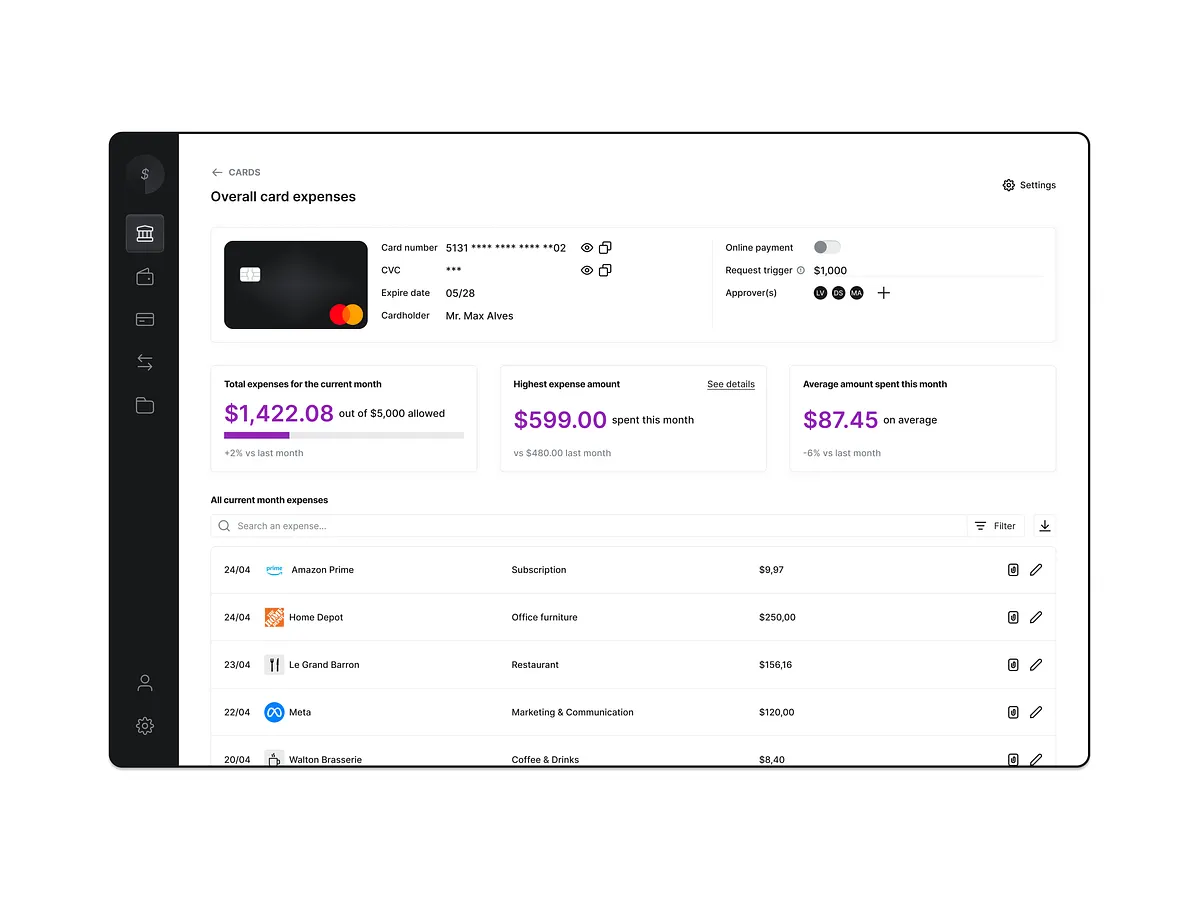The image size is (1200, 900).
Task: Open the folder icon in sidebar
Action: click(x=145, y=405)
